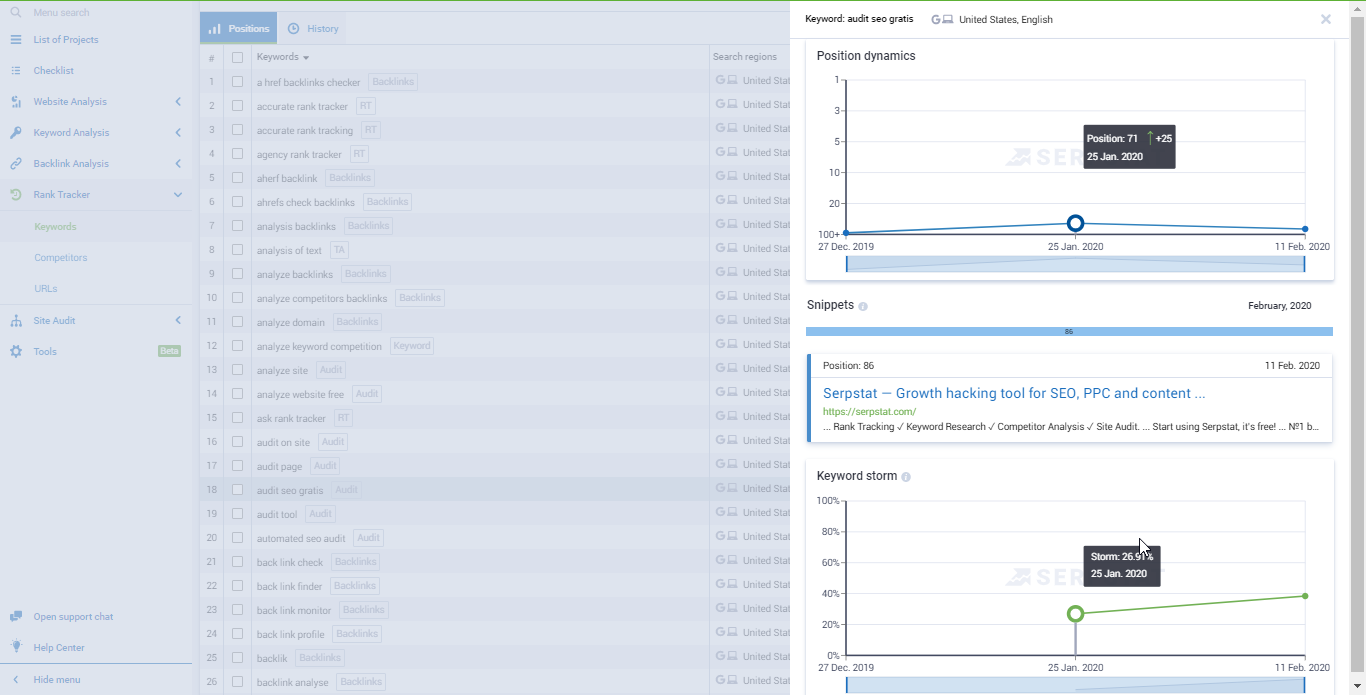Open the Checklist menu item
1366x695 pixels.
(54, 70)
